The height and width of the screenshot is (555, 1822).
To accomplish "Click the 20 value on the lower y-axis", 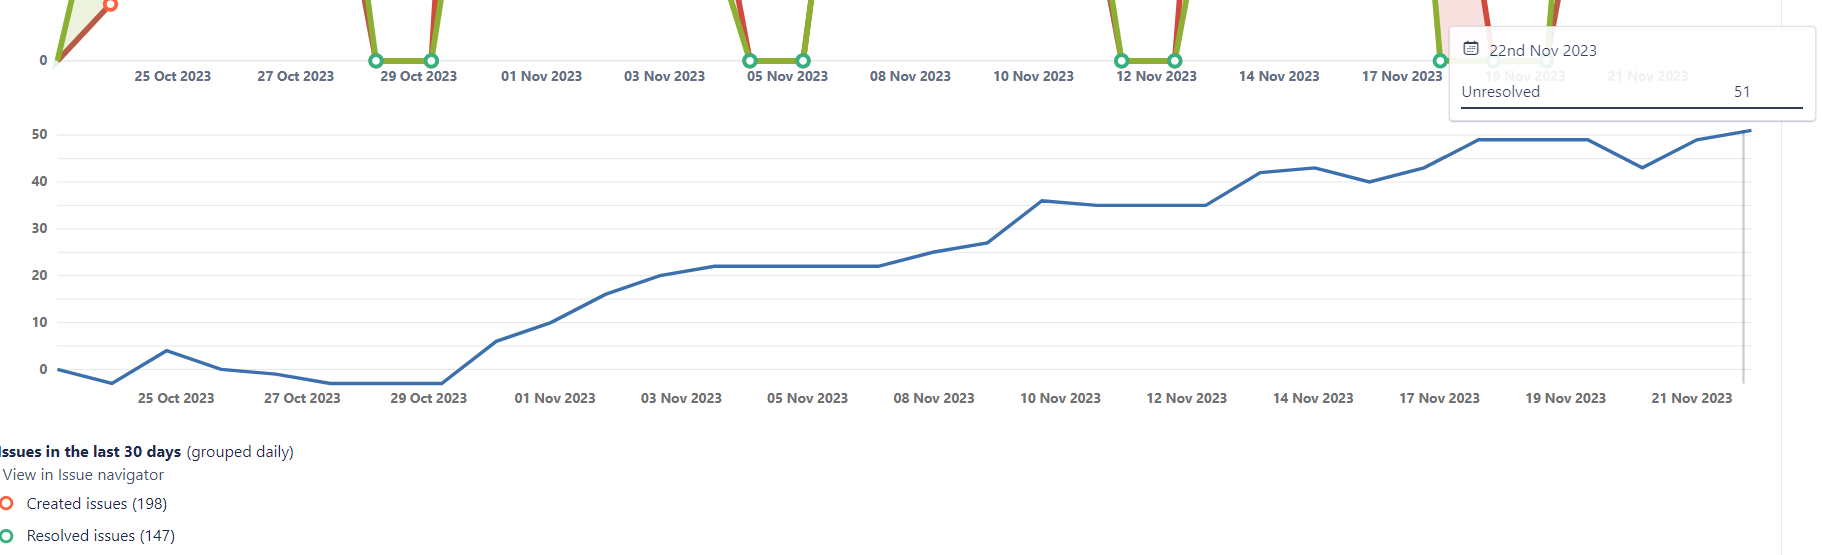I will point(39,275).
